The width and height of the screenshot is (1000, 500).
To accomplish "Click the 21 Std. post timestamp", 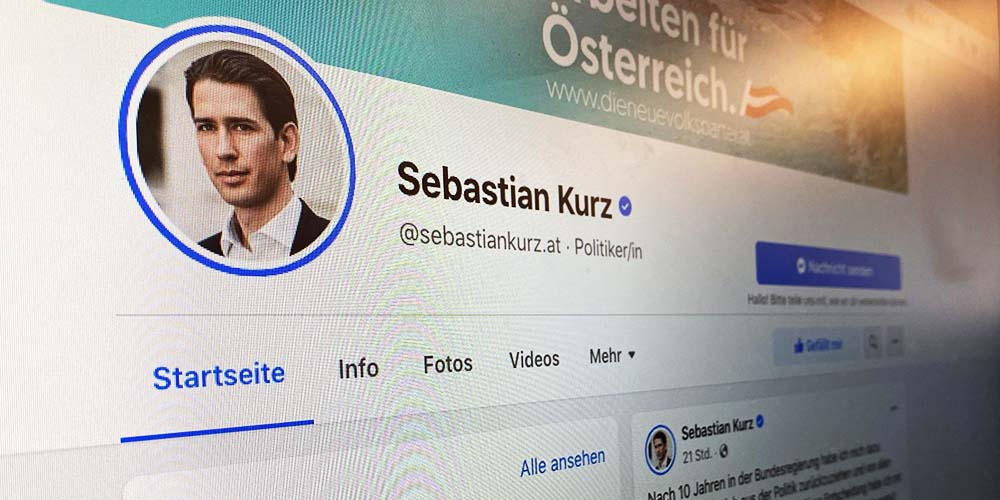I will click(697, 455).
